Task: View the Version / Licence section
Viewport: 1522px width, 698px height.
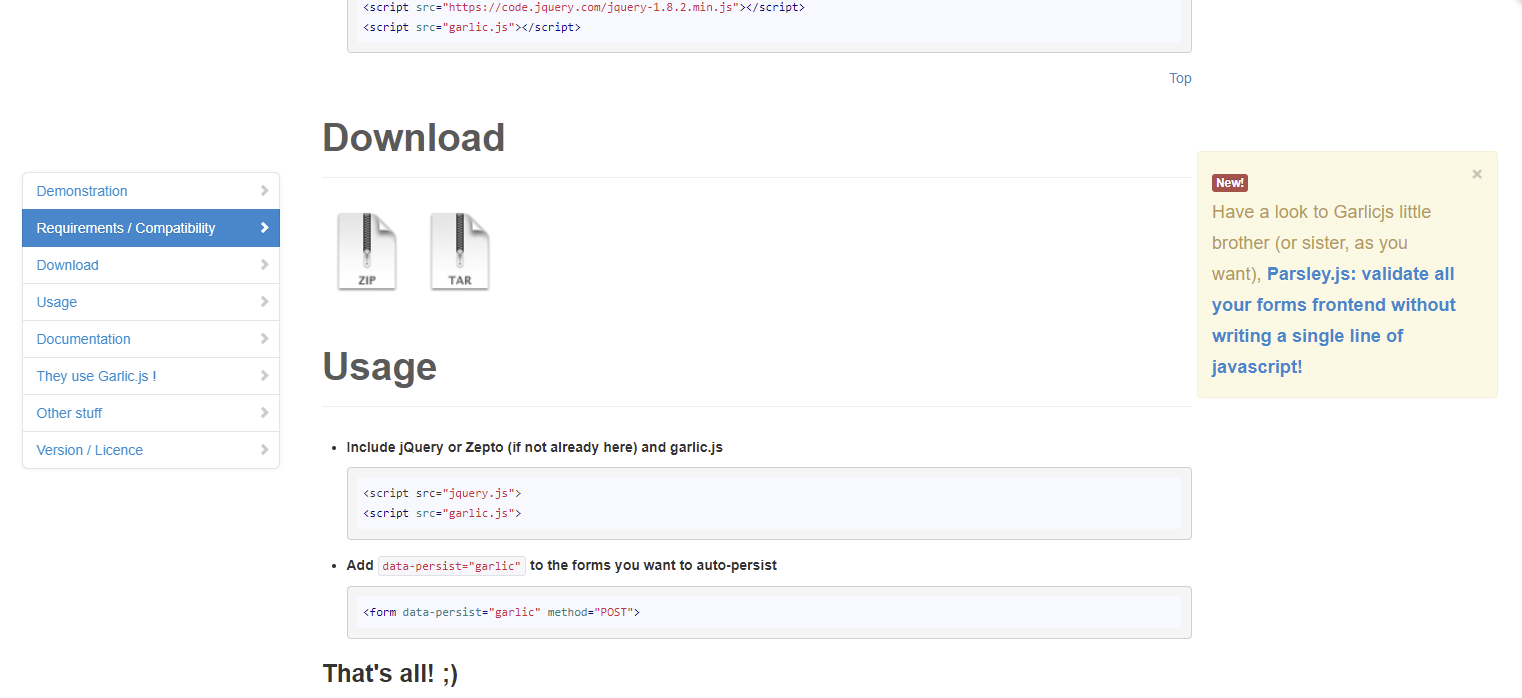Action: pyautogui.click(x=89, y=450)
